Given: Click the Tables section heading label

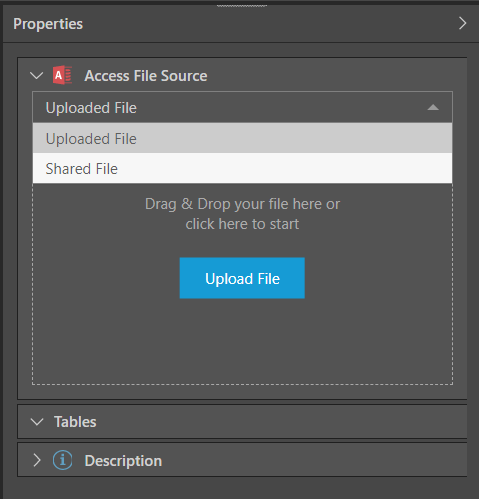Looking at the screenshot, I should click(x=75, y=422).
